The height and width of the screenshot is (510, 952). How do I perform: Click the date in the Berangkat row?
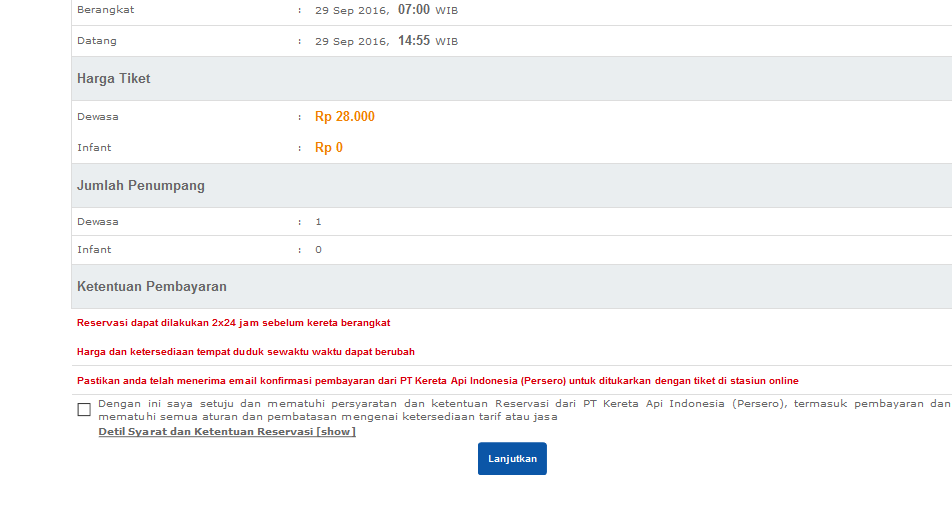351,11
